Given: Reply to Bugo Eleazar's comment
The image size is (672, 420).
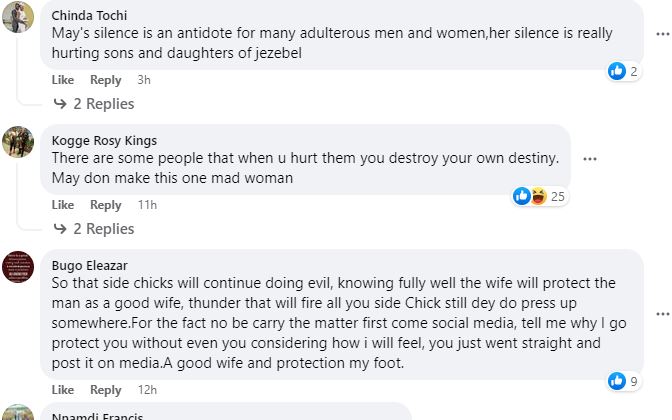Looking at the screenshot, I should coord(105,390).
